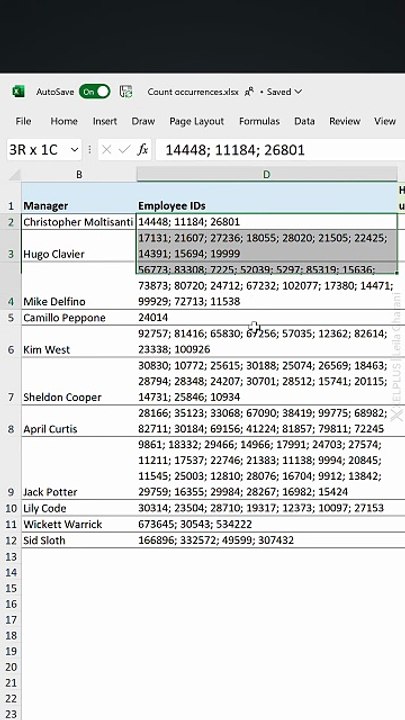Toggle the AutoSave switch off

point(95,91)
